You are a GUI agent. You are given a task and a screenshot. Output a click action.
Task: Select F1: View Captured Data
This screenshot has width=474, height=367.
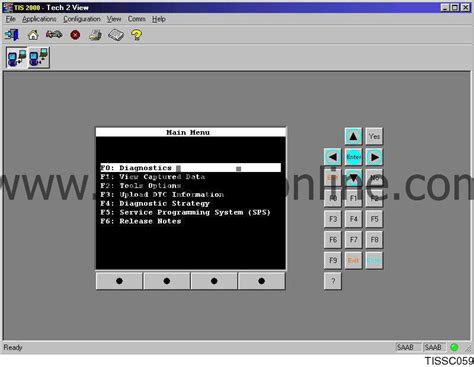(153, 177)
